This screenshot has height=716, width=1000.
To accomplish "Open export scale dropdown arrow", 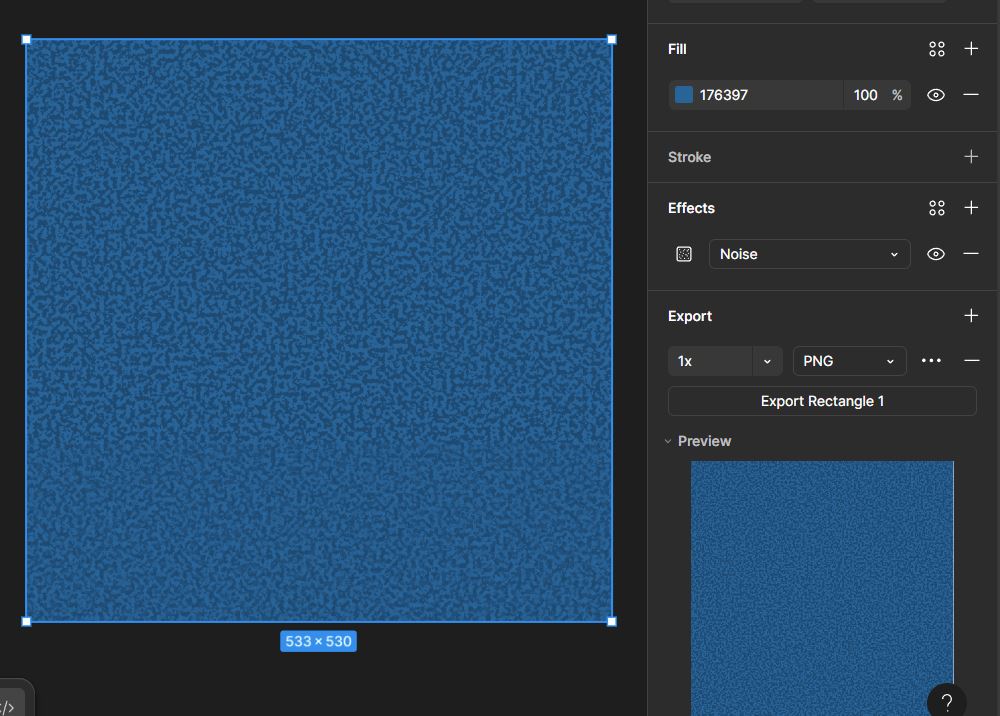I will point(767,361).
